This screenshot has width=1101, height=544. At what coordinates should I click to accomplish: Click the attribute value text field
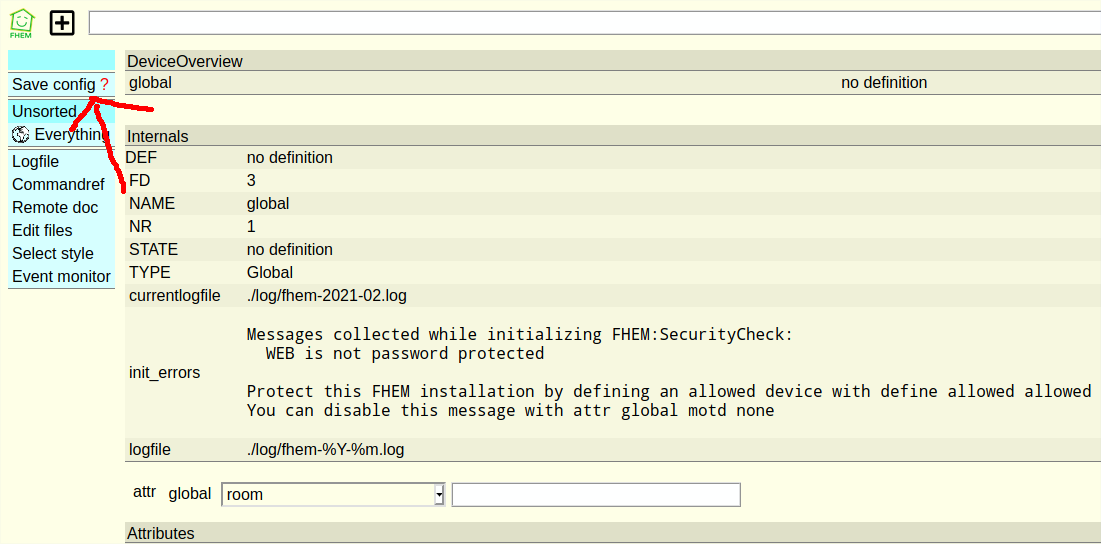(596, 494)
